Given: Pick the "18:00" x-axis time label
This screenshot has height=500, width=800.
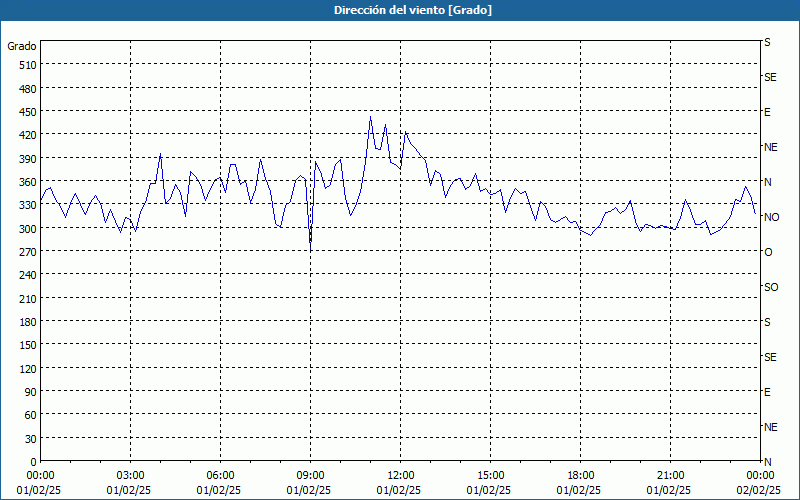Looking at the screenshot, I should coord(581,476).
